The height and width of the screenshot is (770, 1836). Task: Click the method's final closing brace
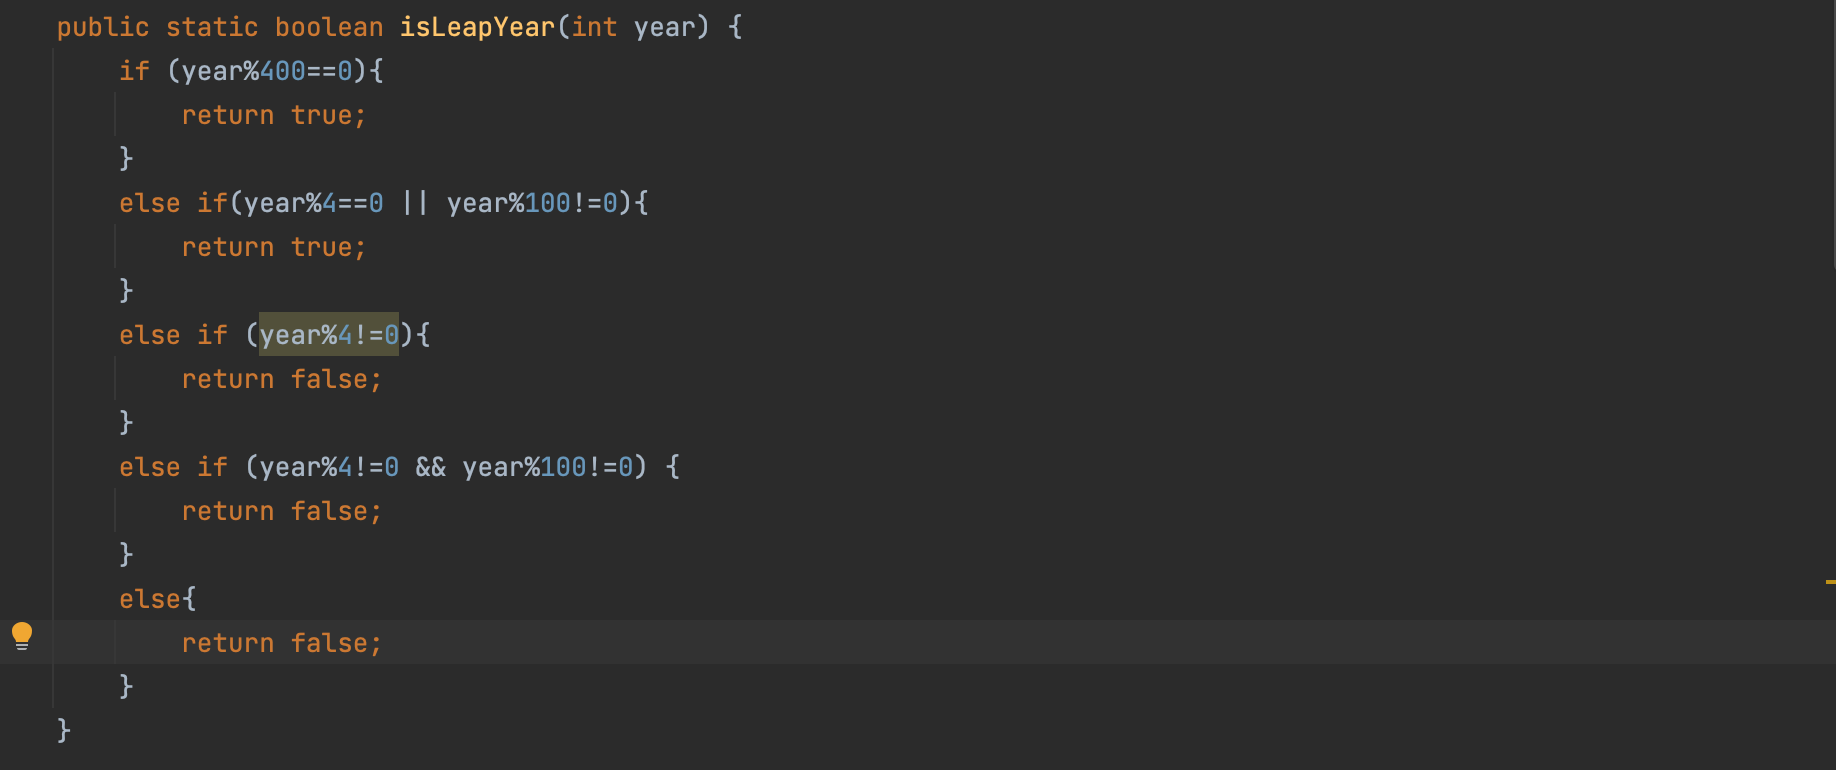click(64, 731)
